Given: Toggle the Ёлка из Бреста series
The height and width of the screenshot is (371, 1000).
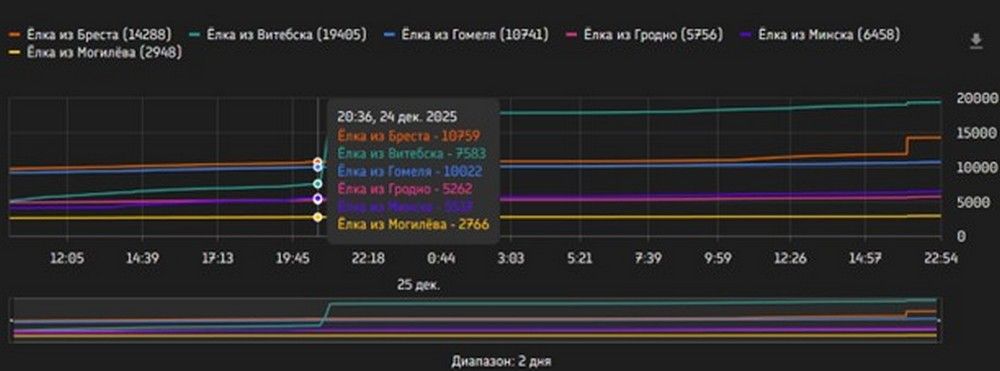Looking at the screenshot, I should 91,34.
